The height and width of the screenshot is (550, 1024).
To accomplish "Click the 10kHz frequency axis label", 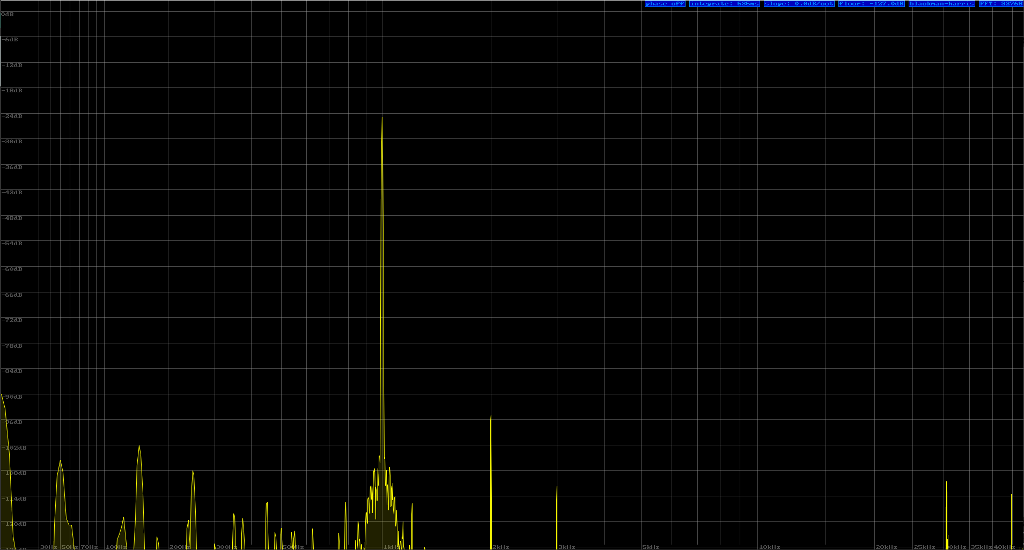I will pos(769,547).
